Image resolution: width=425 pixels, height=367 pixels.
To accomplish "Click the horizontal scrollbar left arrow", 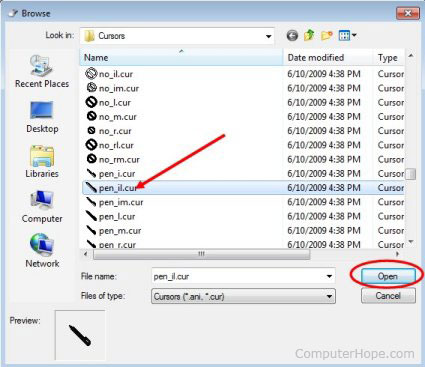I will tap(86, 254).
